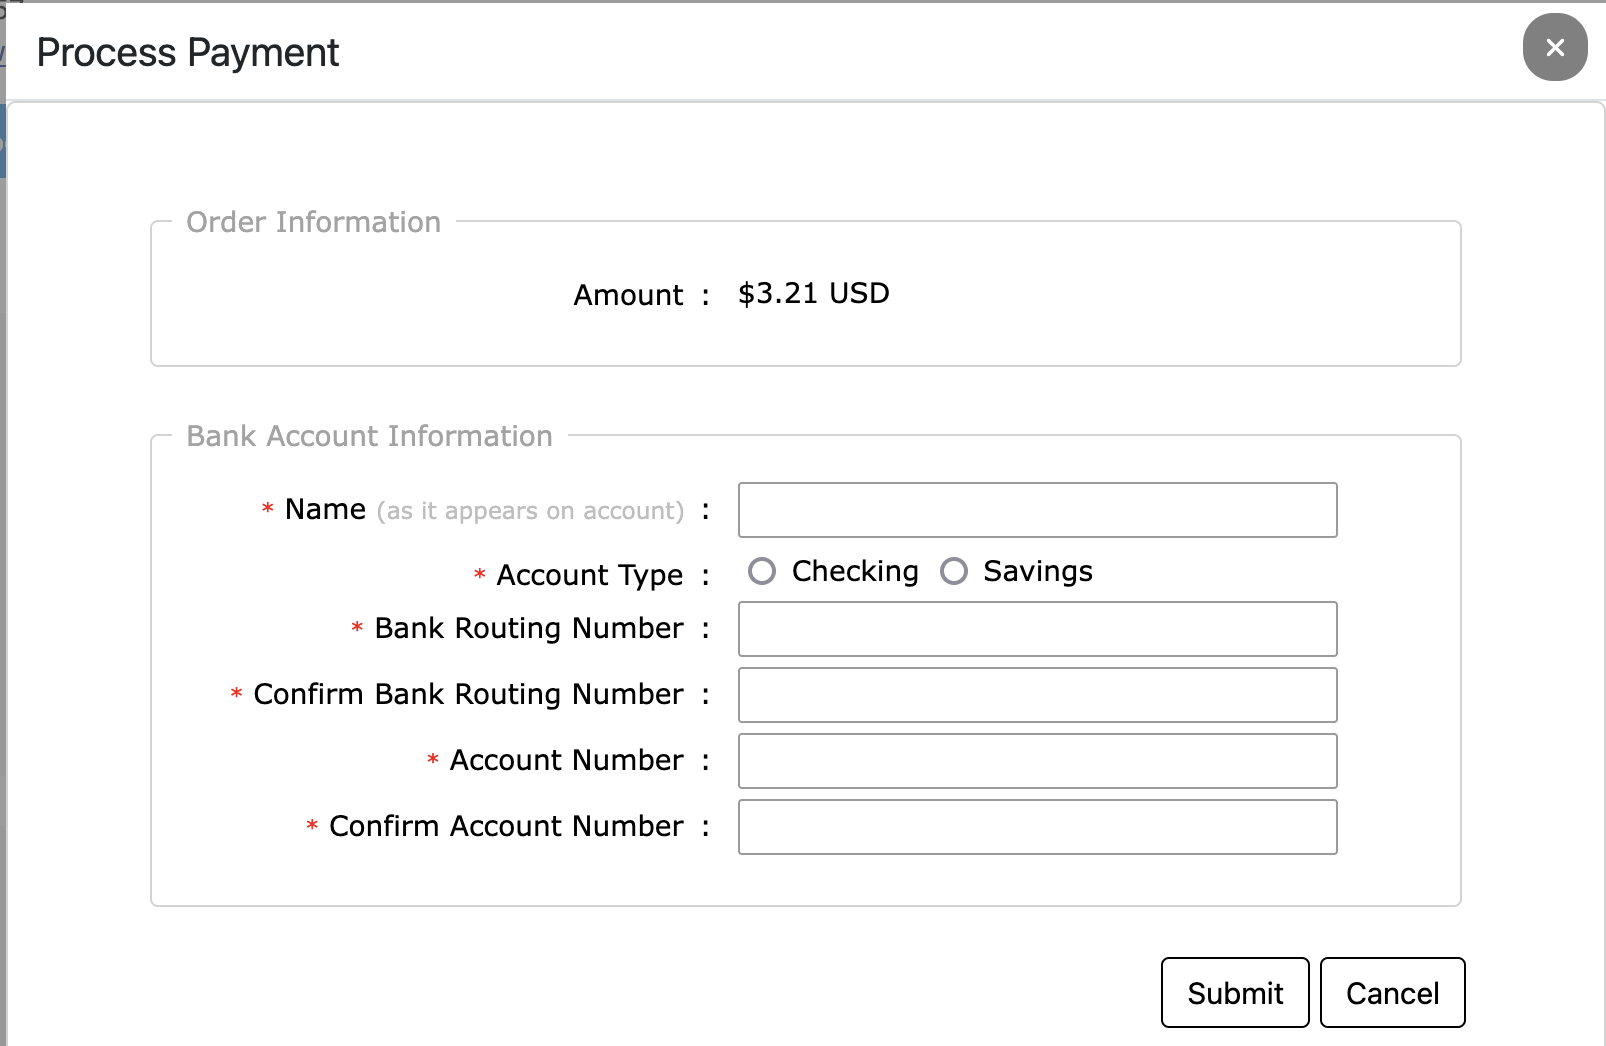Click the "Confirm Account Number" label text
Image resolution: width=1606 pixels, height=1046 pixels.
[x=506, y=826]
